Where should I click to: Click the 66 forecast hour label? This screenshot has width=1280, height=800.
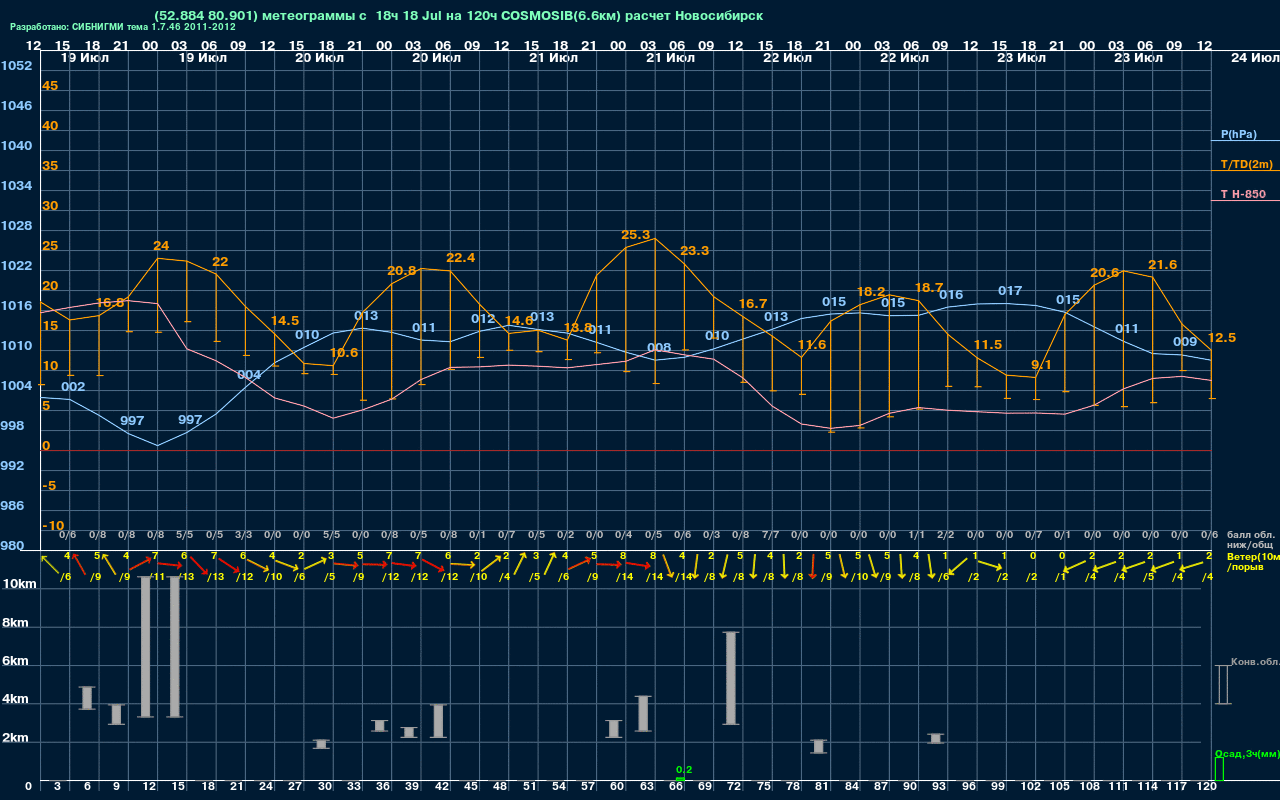[x=676, y=789]
